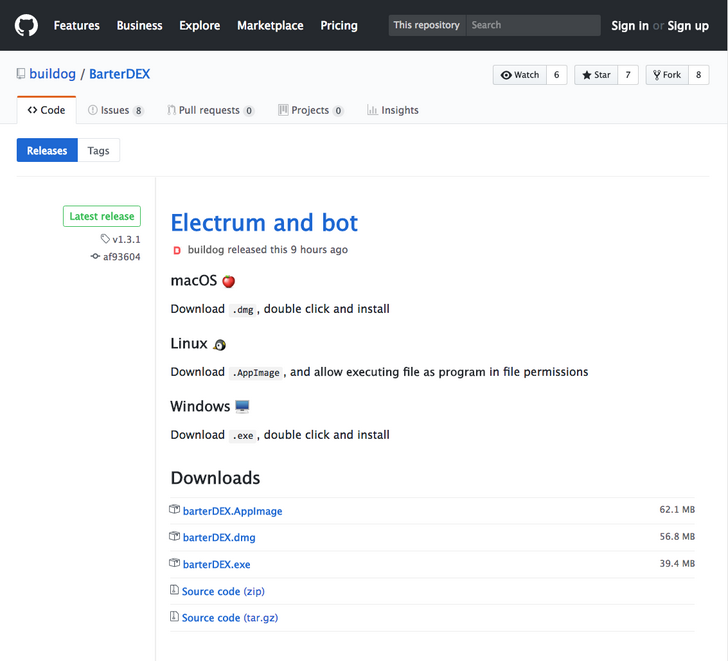
Task: Star the repository using the Star button
Action: pyautogui.click(x=596, y=75)
